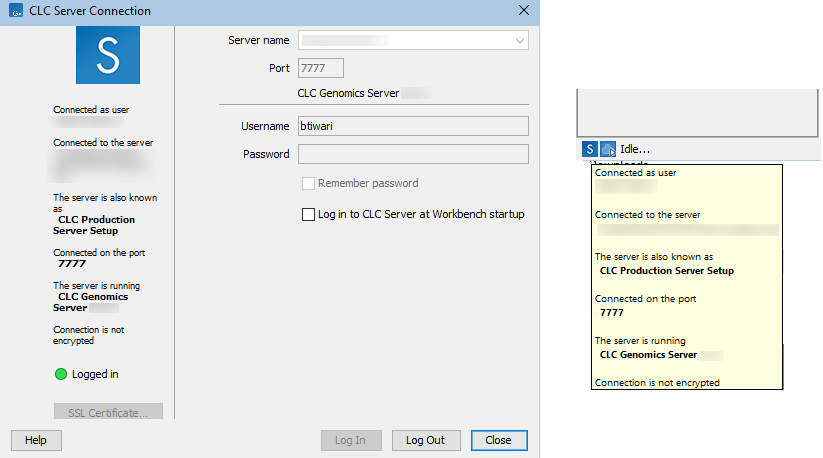Image resolution: width=823 pixels, height=458 pixels.
Task: Click the CLC title bar app icon
Action: pyautogui.click(x=16, y=10)
